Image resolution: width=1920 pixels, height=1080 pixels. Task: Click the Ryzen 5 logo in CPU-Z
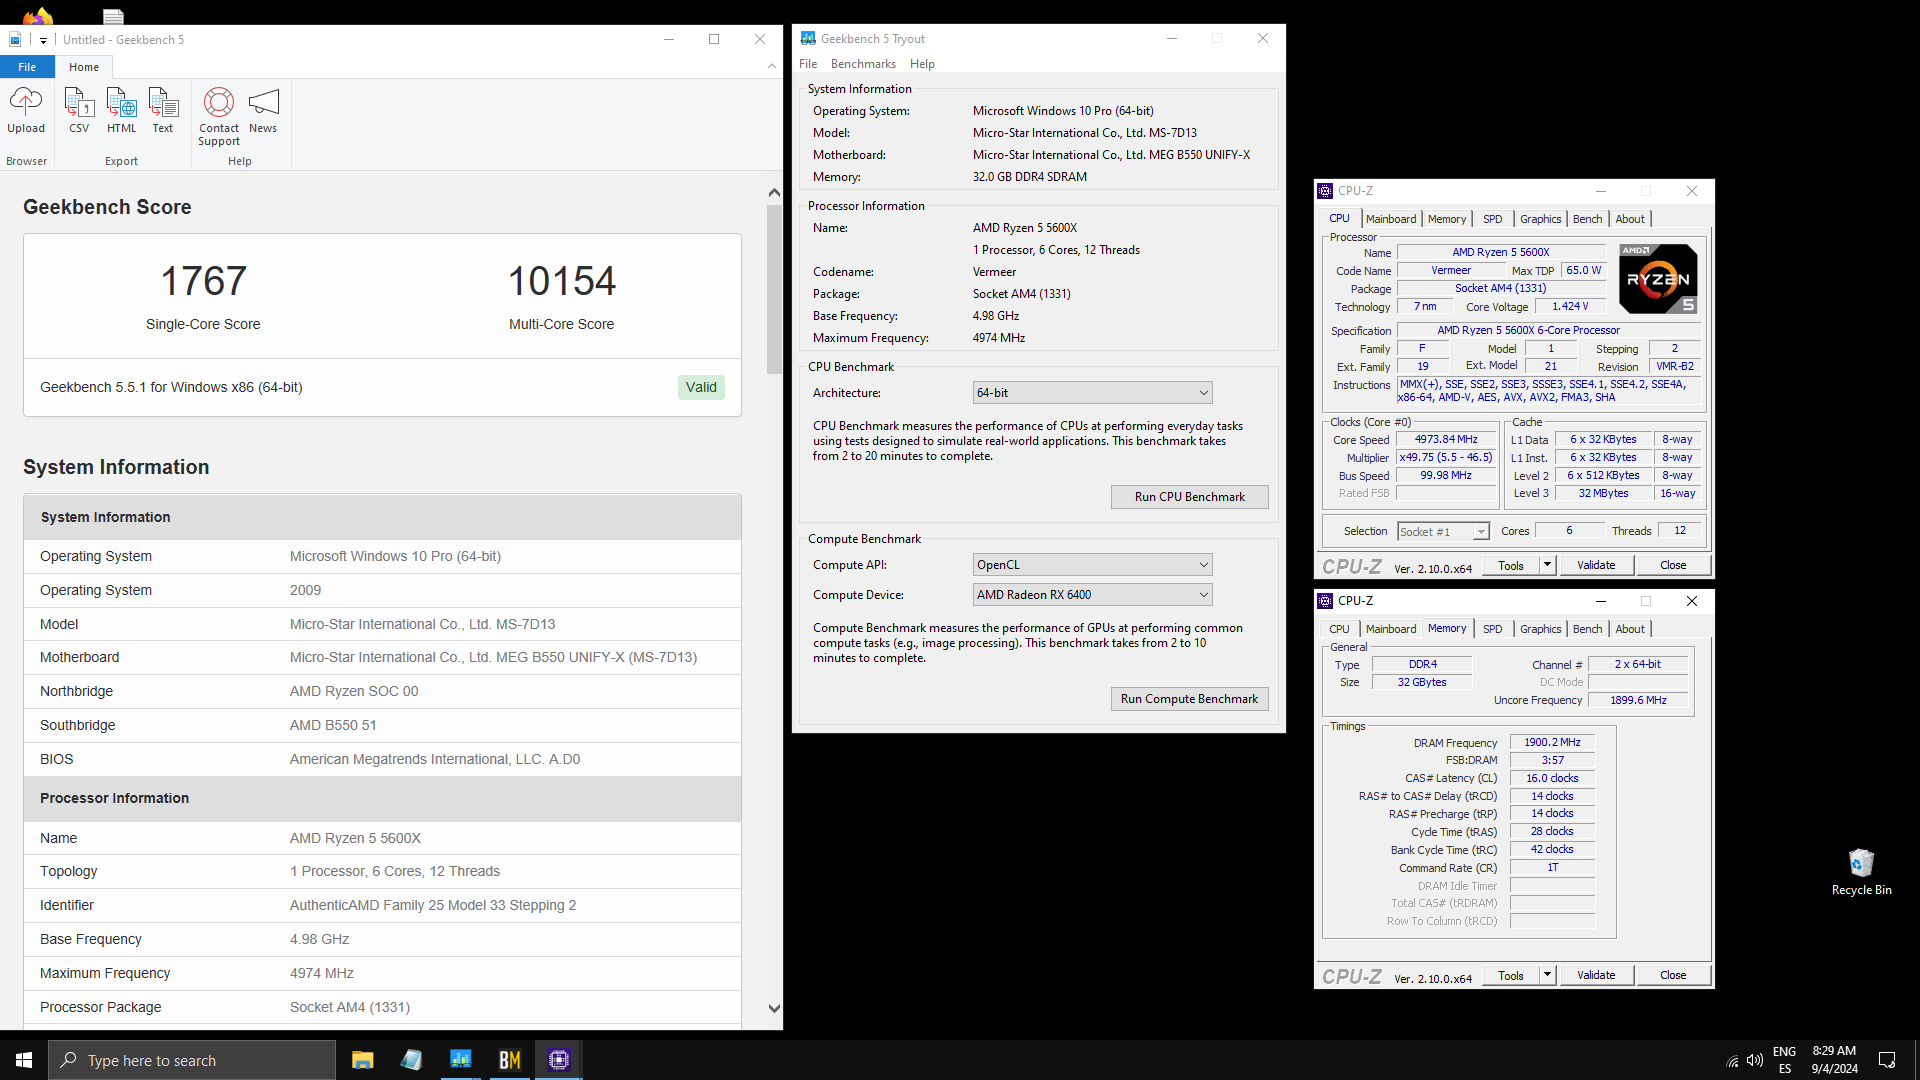1659,279
